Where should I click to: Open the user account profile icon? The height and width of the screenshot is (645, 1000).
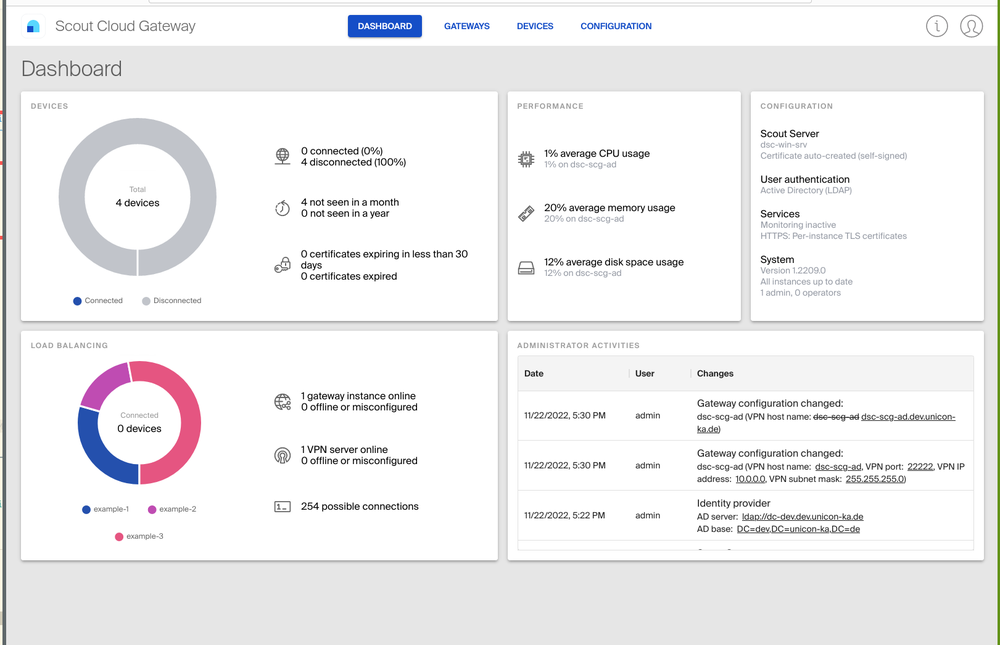point(971,26)
